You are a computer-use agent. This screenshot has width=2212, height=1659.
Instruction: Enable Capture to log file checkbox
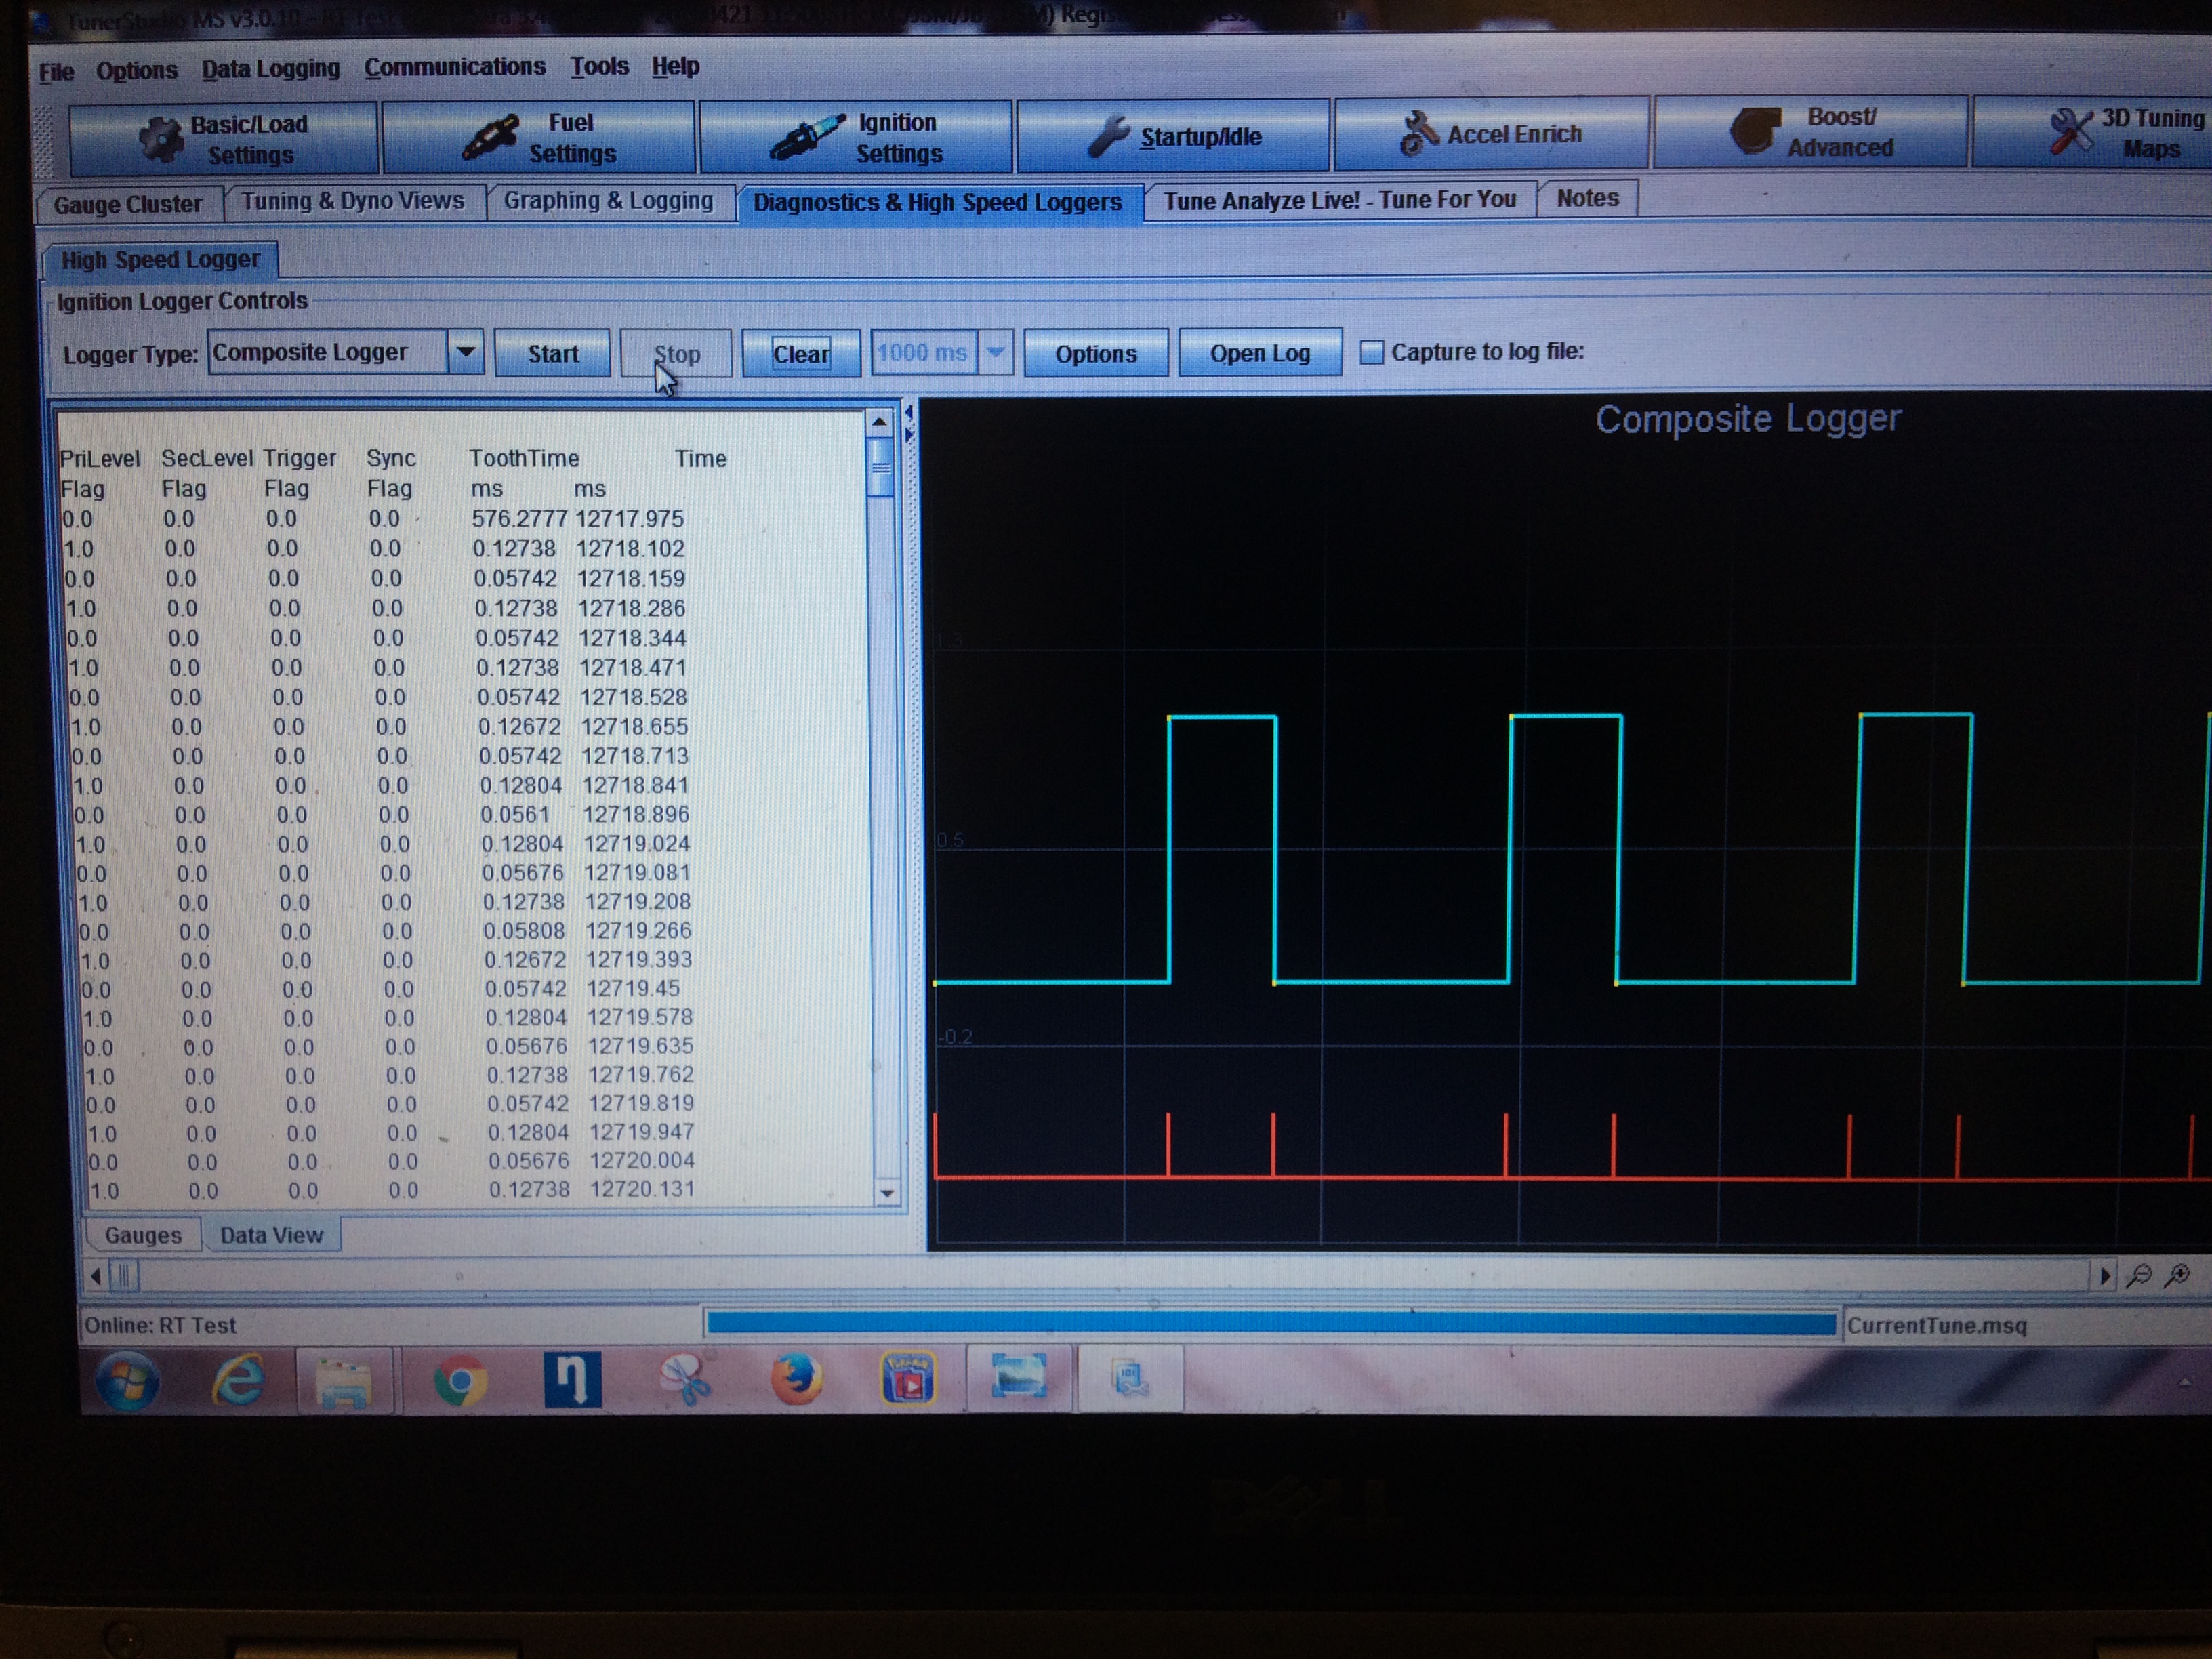click(1372, 352)
